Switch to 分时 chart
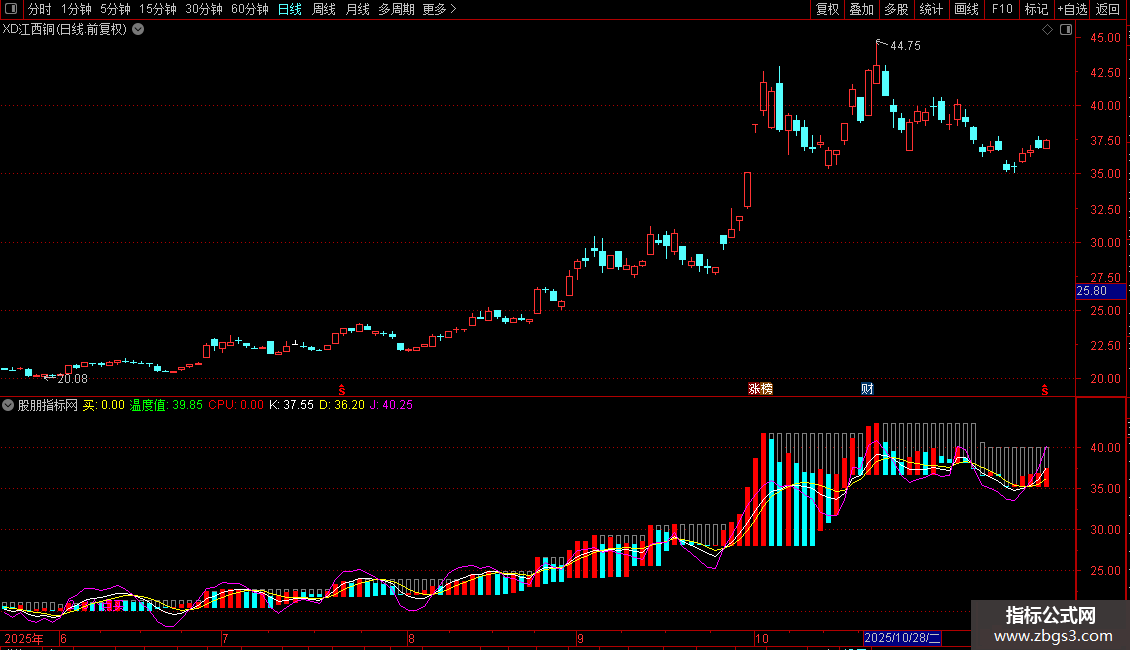 tap(40, 9)
